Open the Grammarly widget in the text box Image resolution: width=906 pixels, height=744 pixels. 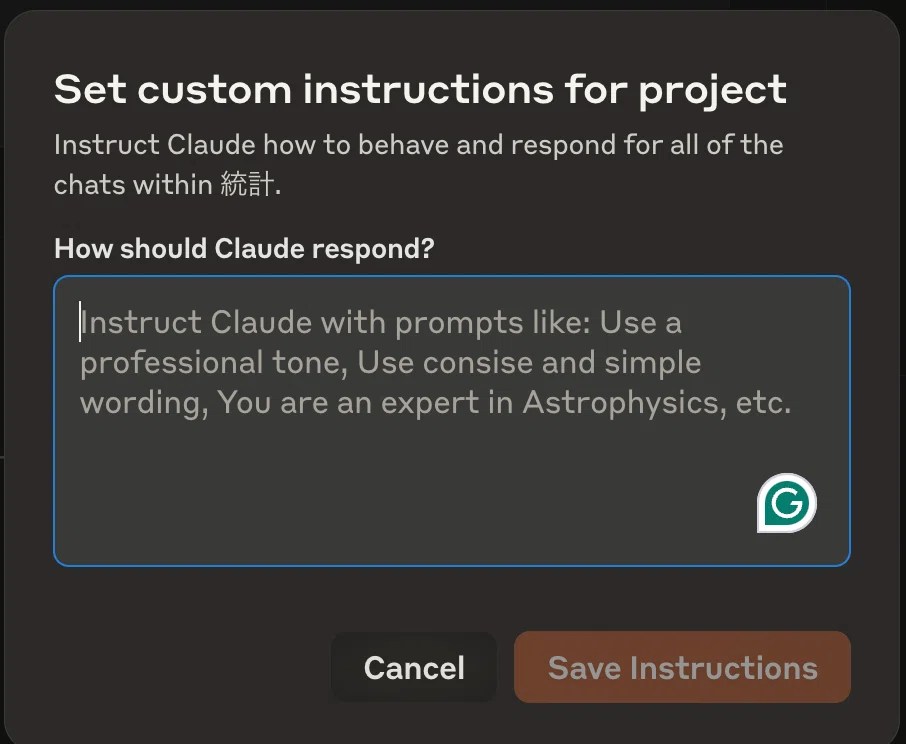(786, 503)
